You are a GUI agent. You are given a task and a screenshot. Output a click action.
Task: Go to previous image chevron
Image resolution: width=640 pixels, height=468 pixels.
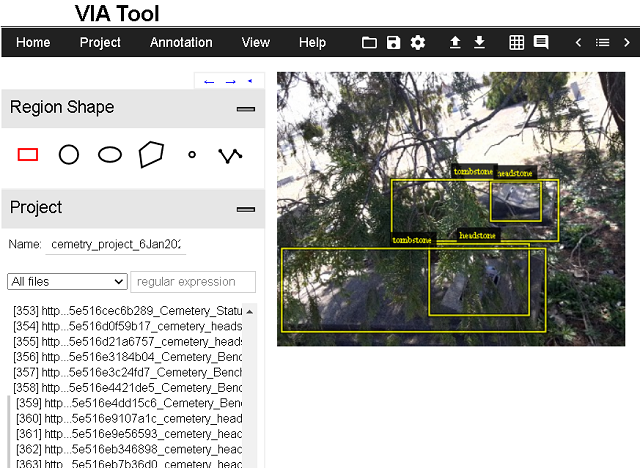pyautogui.click(x=578, y=42)
